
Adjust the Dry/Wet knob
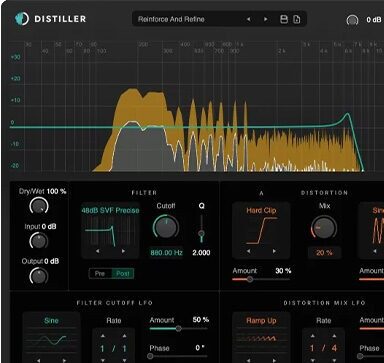39,206
